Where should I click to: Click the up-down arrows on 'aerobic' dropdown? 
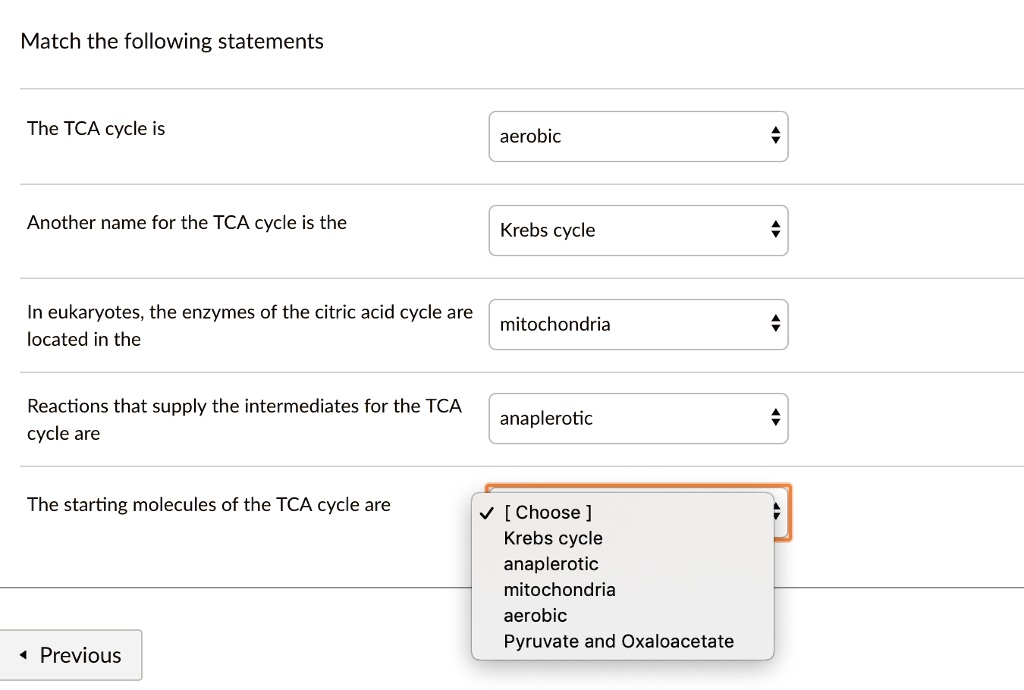point(775,136)
